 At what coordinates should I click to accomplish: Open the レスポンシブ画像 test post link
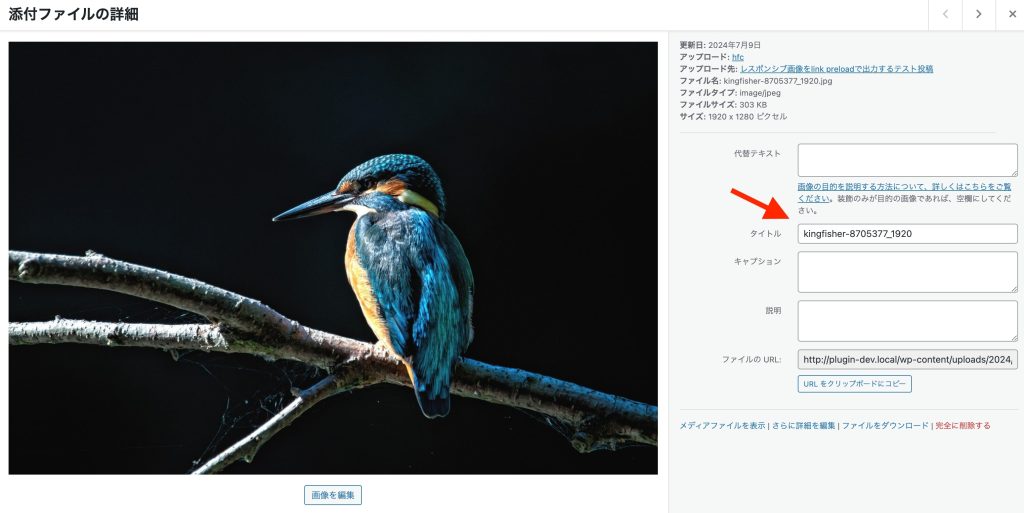(x=836, y=69)
